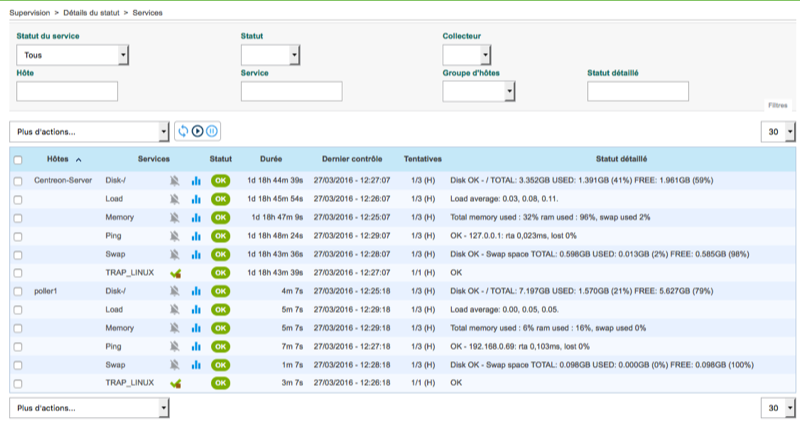Click the play icon beside refresh
Screen dimensions: 800x424
click(197, 131)
